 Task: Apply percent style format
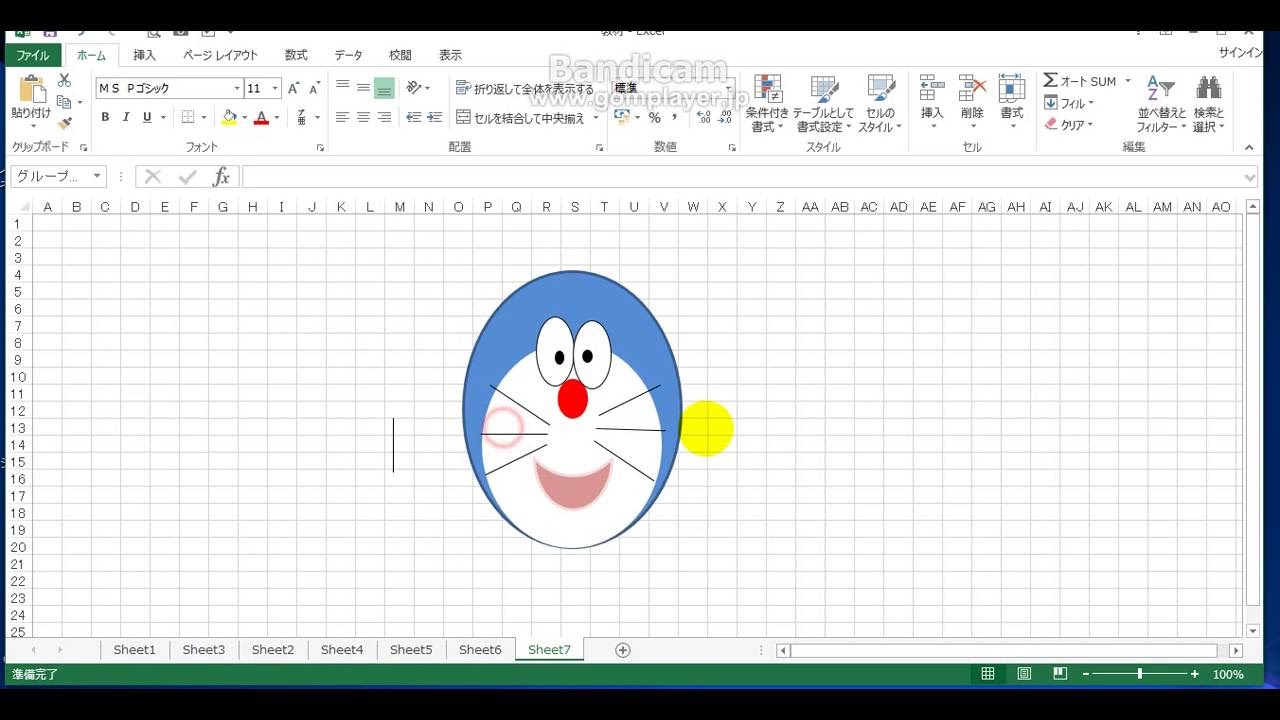(x=654, y=117)
